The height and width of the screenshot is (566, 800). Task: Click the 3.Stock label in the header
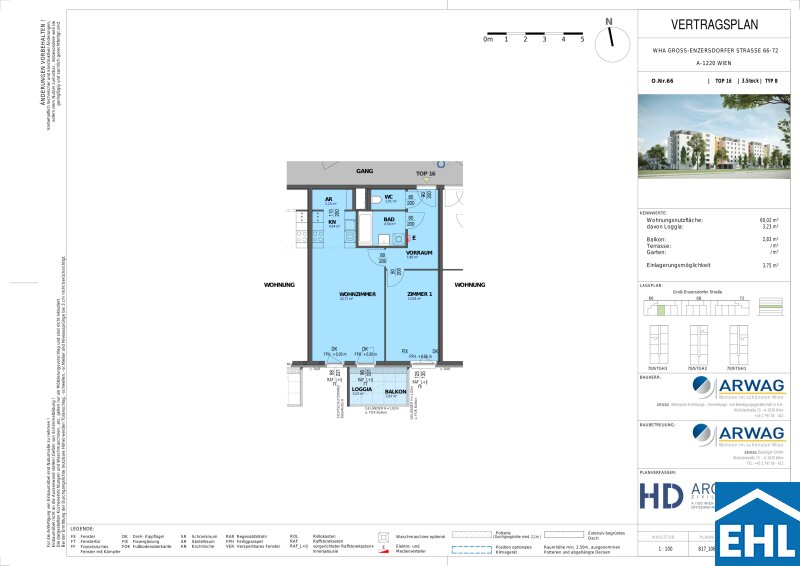750,81
